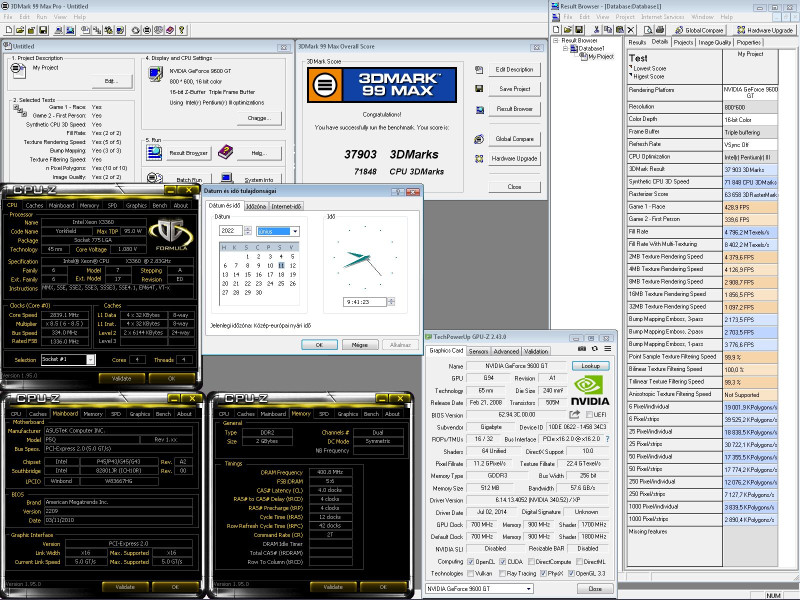Select day 11 in the calendar

281,265
